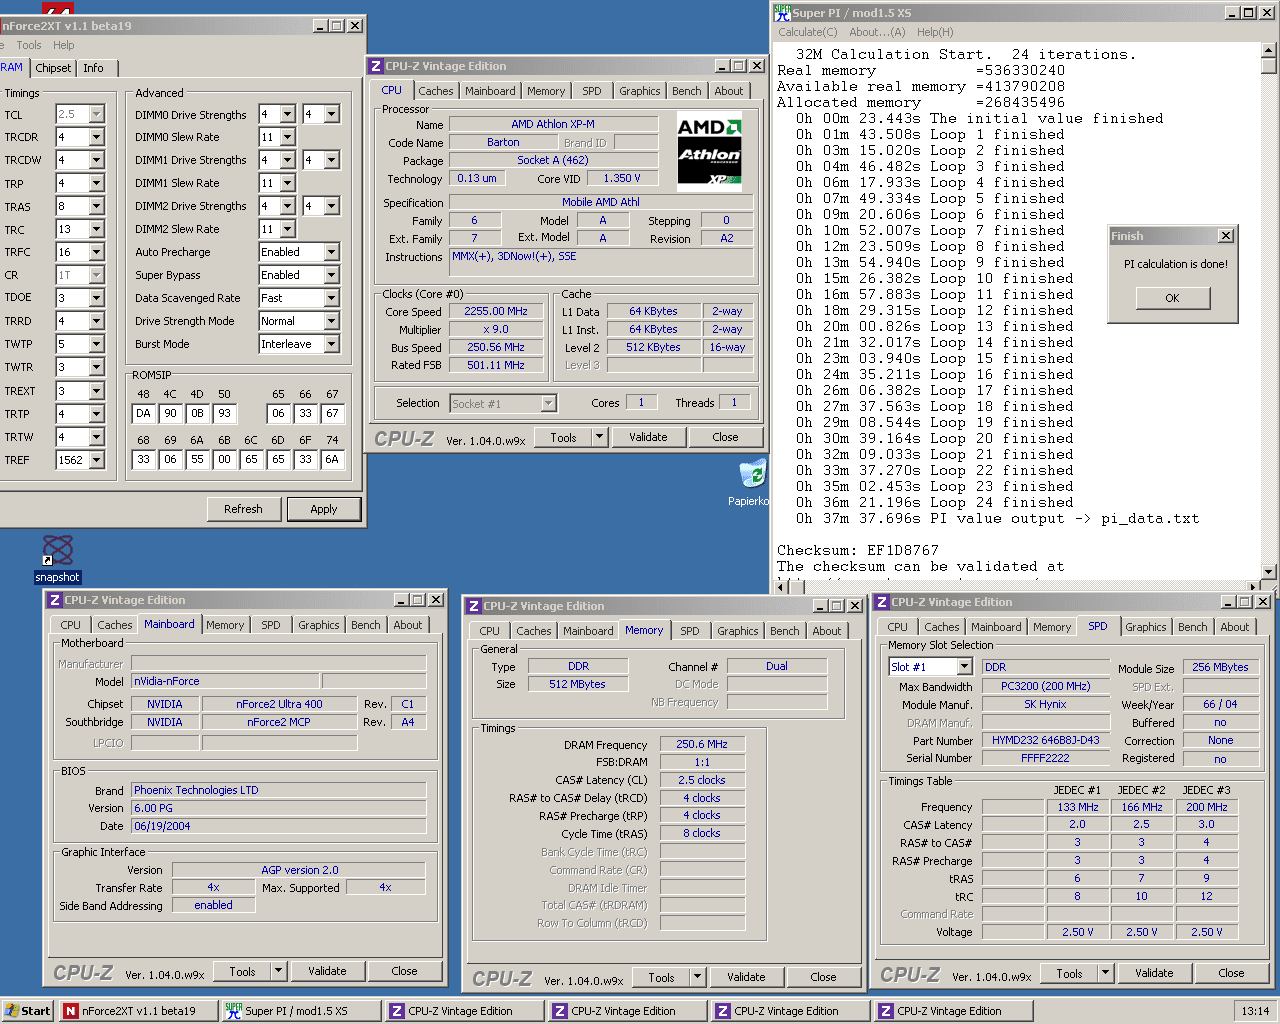Click the Windows Start button
1280x1024 pixels.
click(x=27, y=1011)
